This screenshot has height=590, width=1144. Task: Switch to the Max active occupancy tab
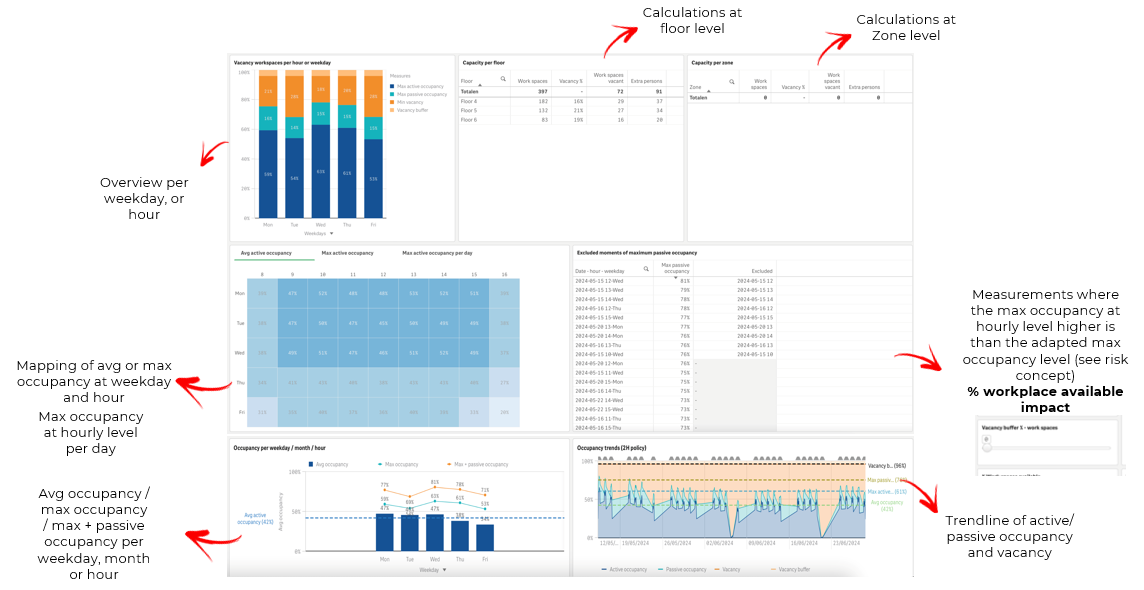click(x=347, y=253)
